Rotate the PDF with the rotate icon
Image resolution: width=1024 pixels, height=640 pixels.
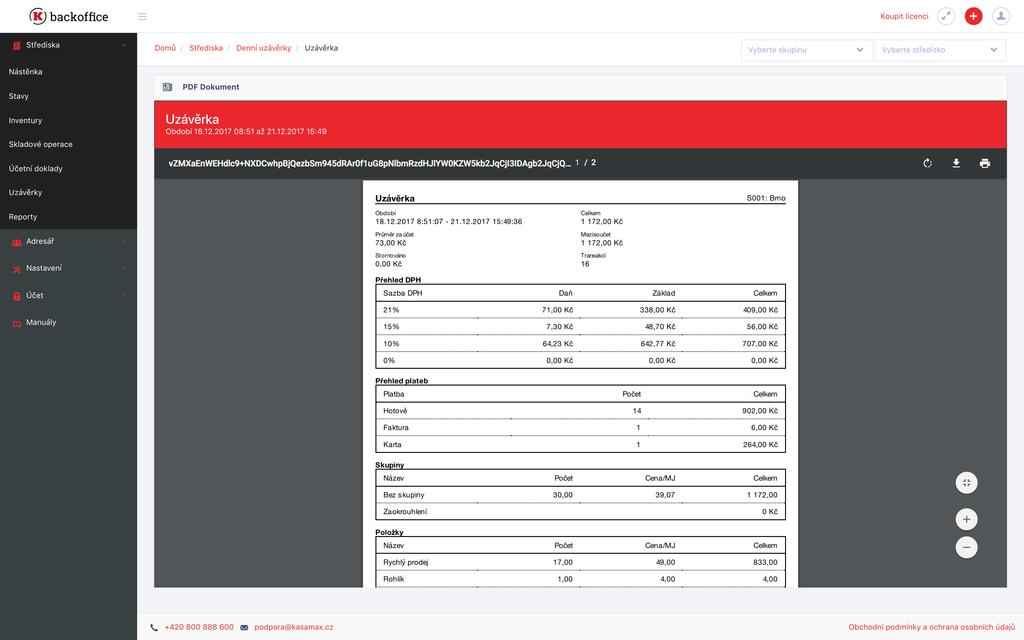point(927,163)
